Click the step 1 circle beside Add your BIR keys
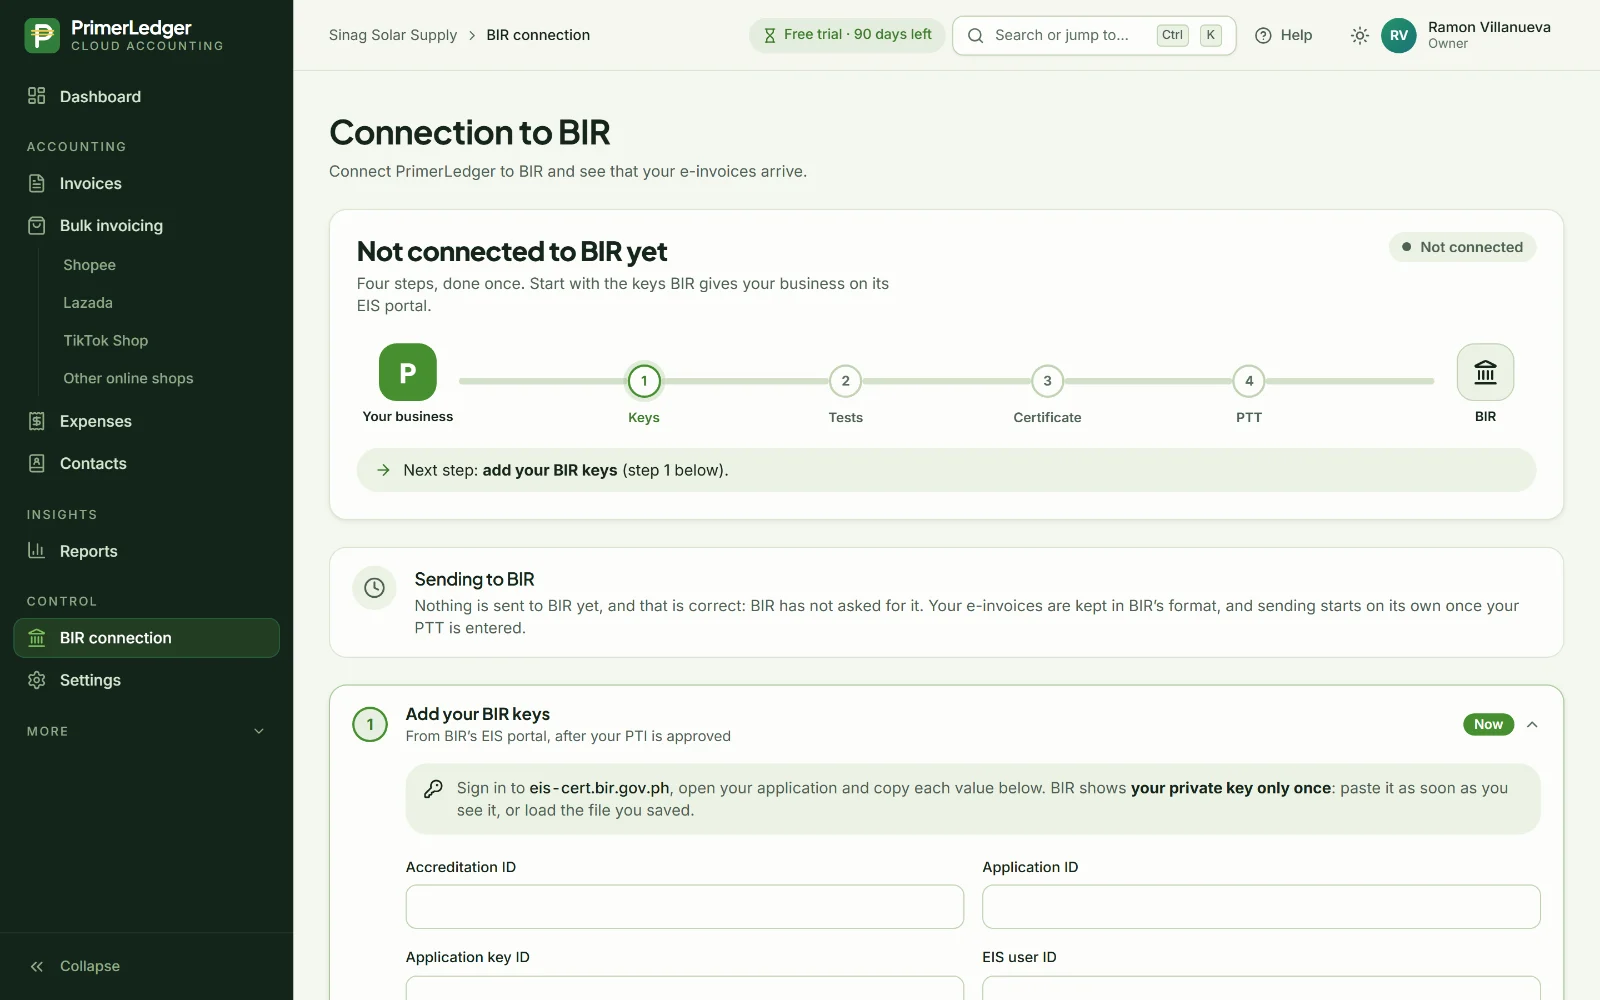The image size is (1600, 1000). [370, 724]
